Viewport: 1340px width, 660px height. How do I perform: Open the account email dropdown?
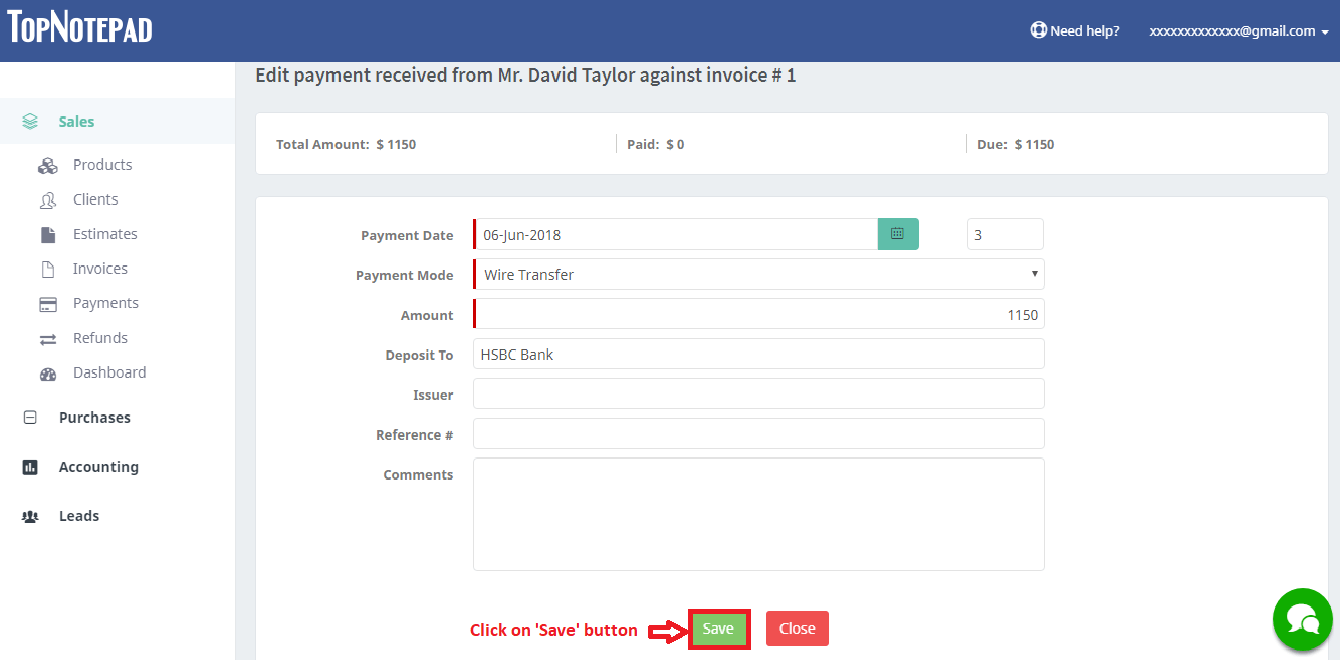1239,31
